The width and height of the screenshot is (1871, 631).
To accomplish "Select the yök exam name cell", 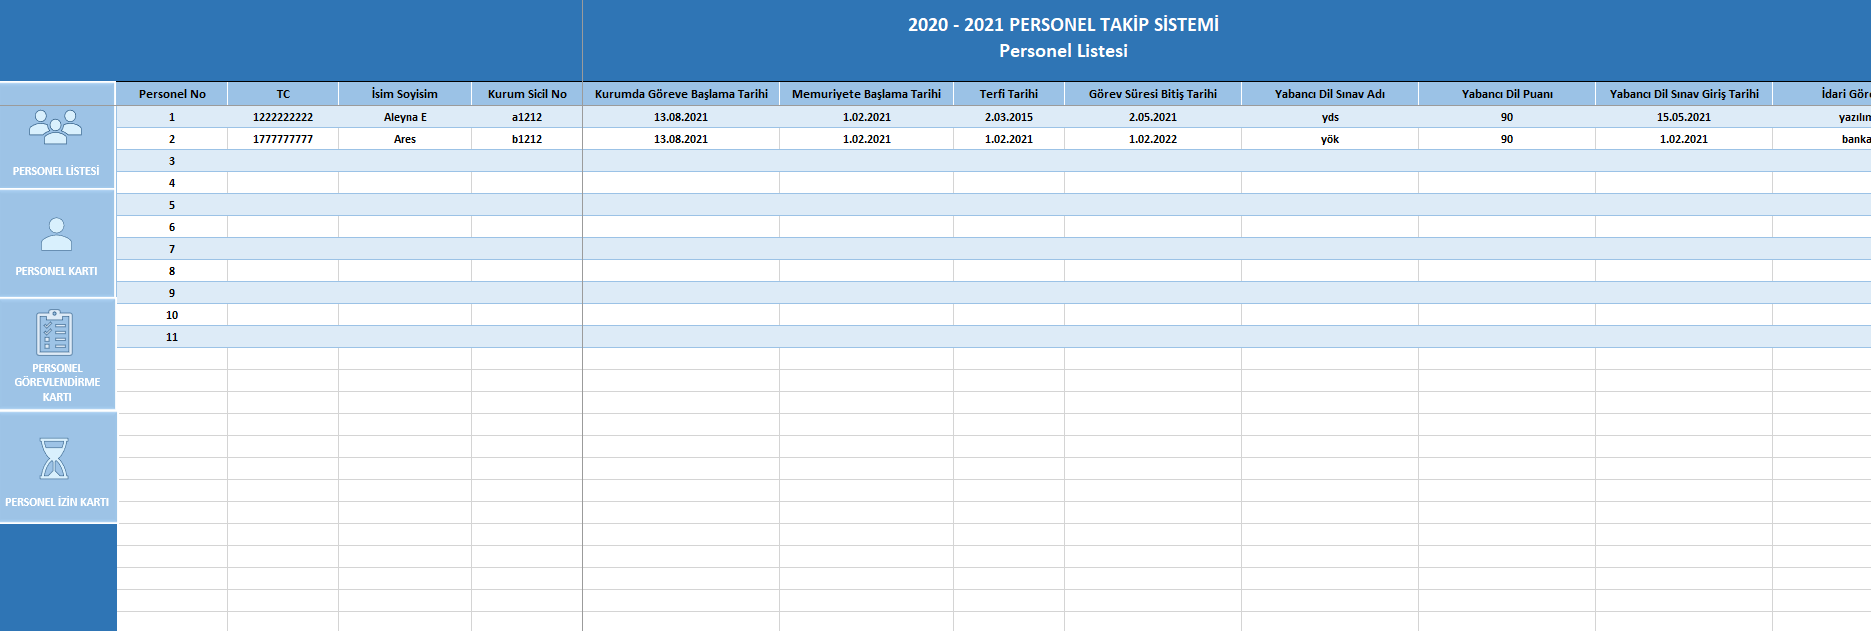I will [x=1329, y=139].
